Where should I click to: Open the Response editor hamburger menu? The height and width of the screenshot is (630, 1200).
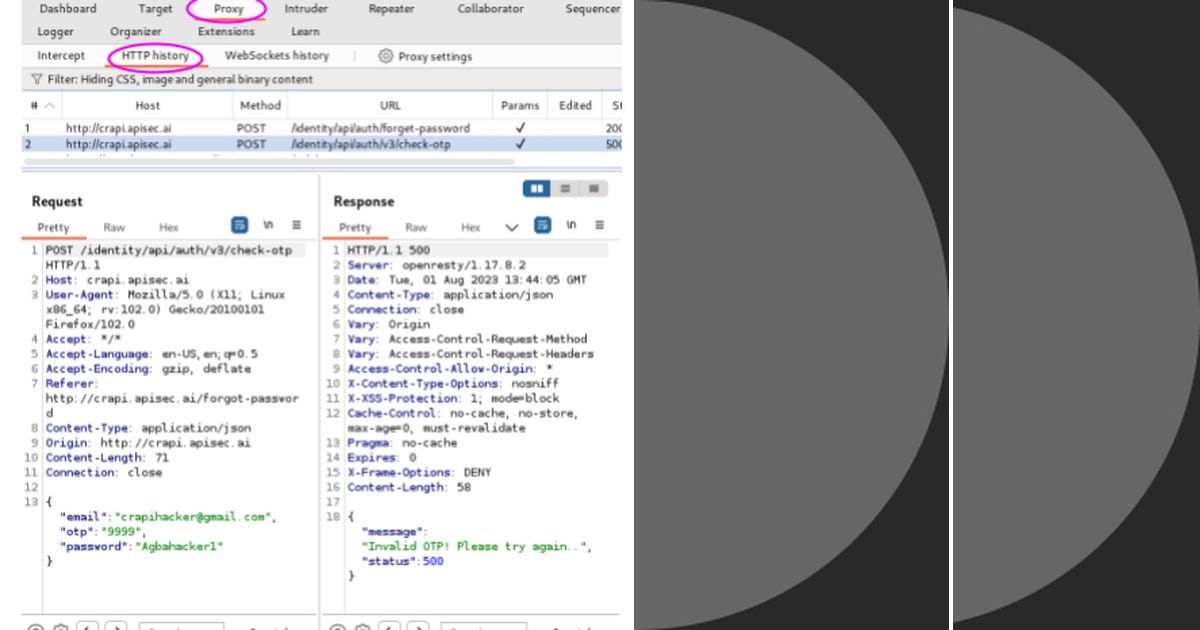(x=598, y=226)
